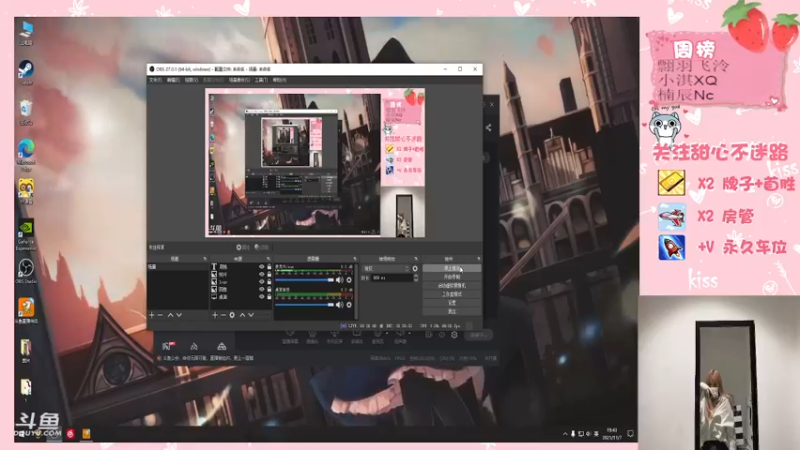The width and height of the screenshot is (800, 450).
Task: Toggle the lock on the second source row
Action: coord(269,274)
